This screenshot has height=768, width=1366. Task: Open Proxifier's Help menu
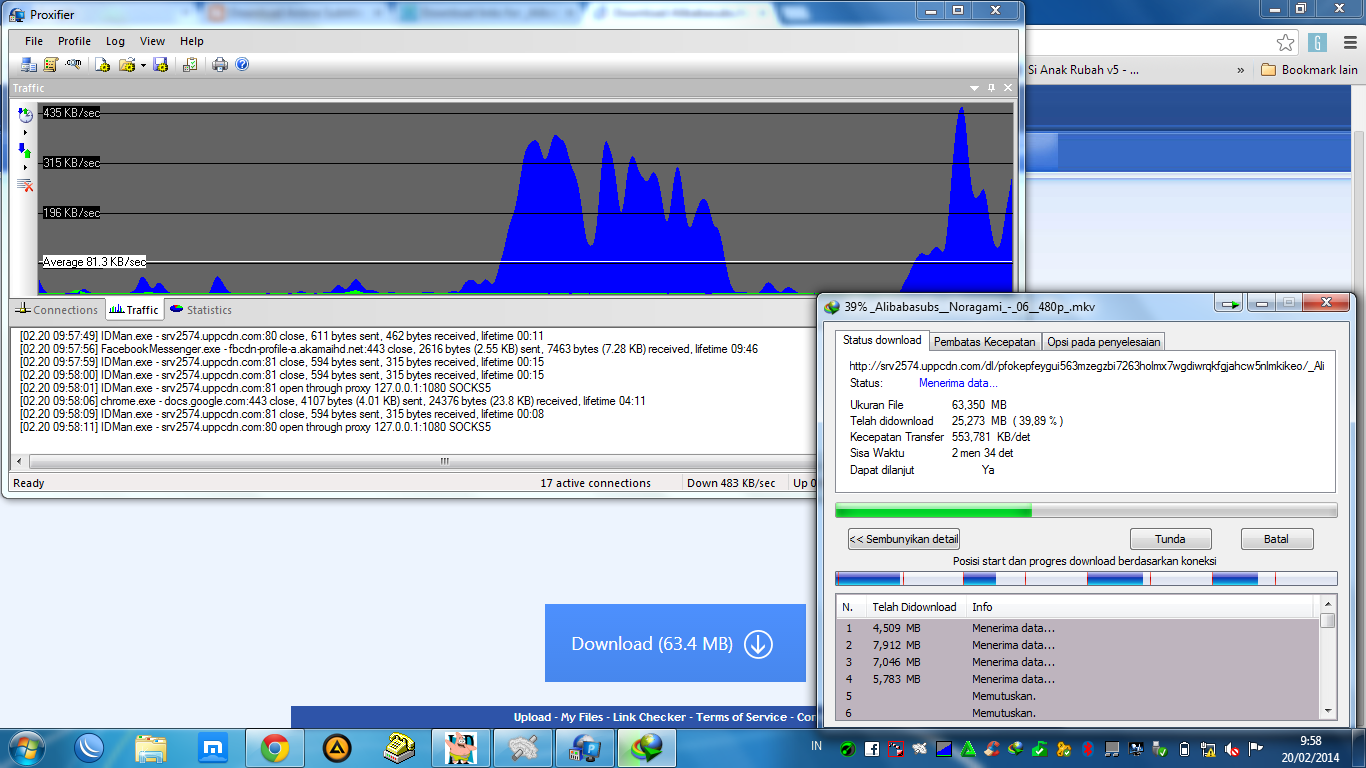pos(192,41)
